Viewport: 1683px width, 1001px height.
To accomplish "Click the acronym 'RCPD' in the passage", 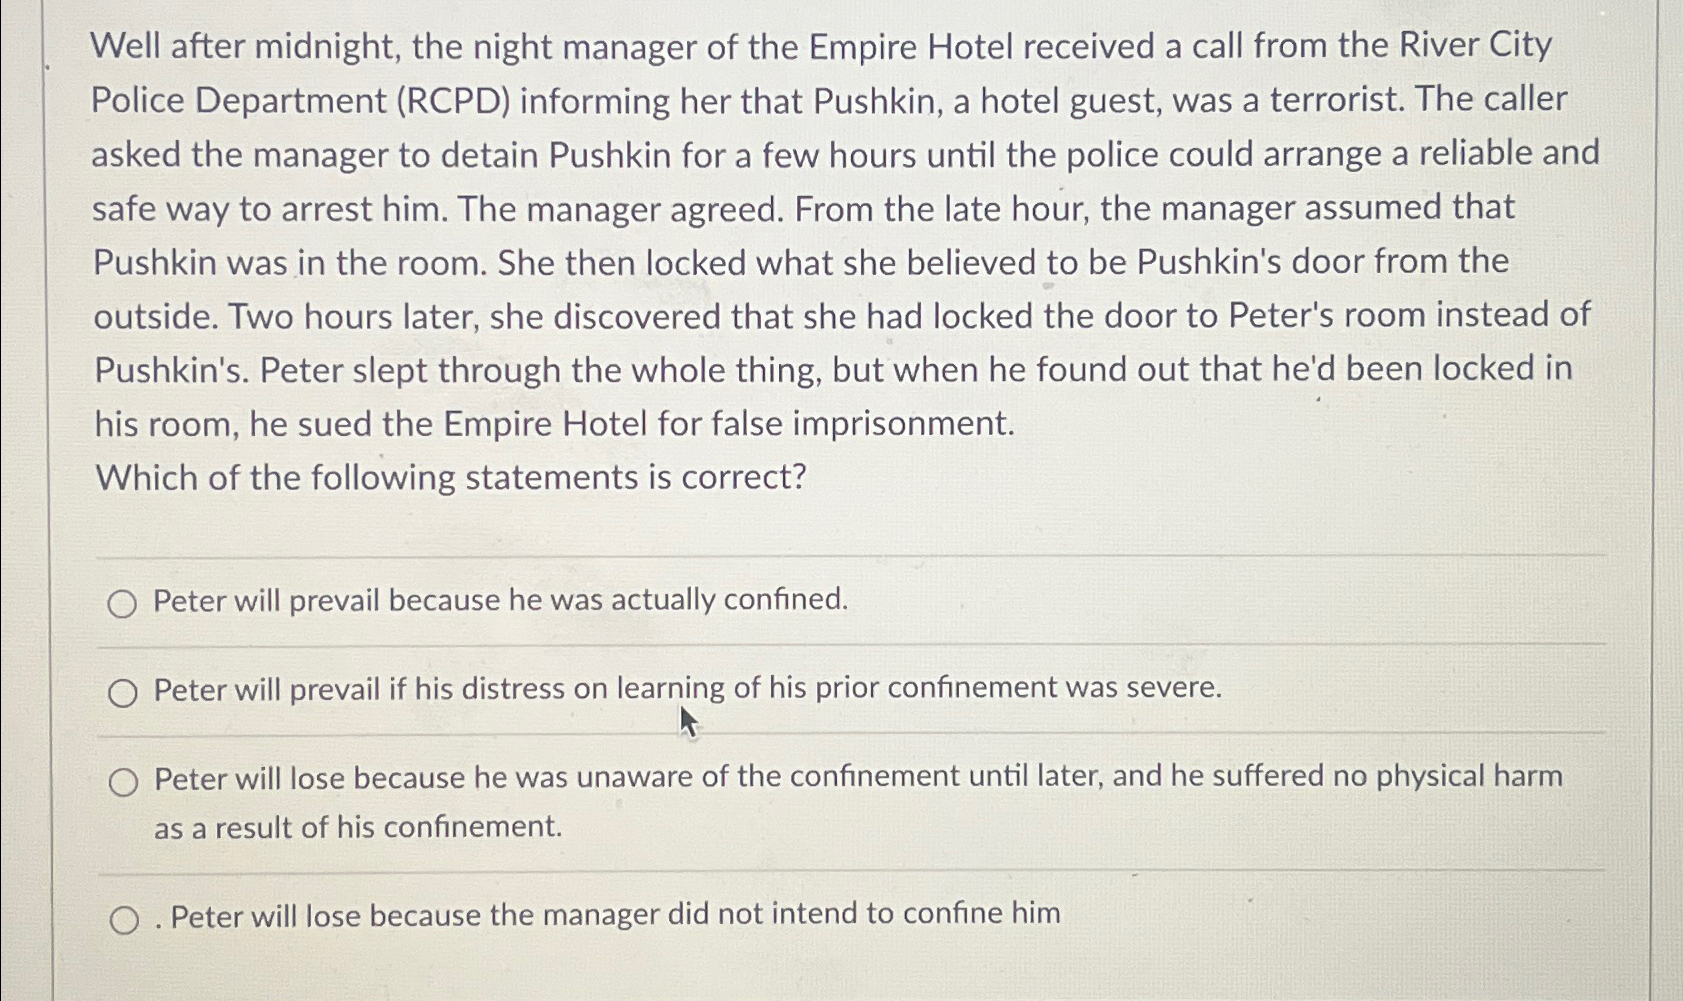I will (452, 99).
